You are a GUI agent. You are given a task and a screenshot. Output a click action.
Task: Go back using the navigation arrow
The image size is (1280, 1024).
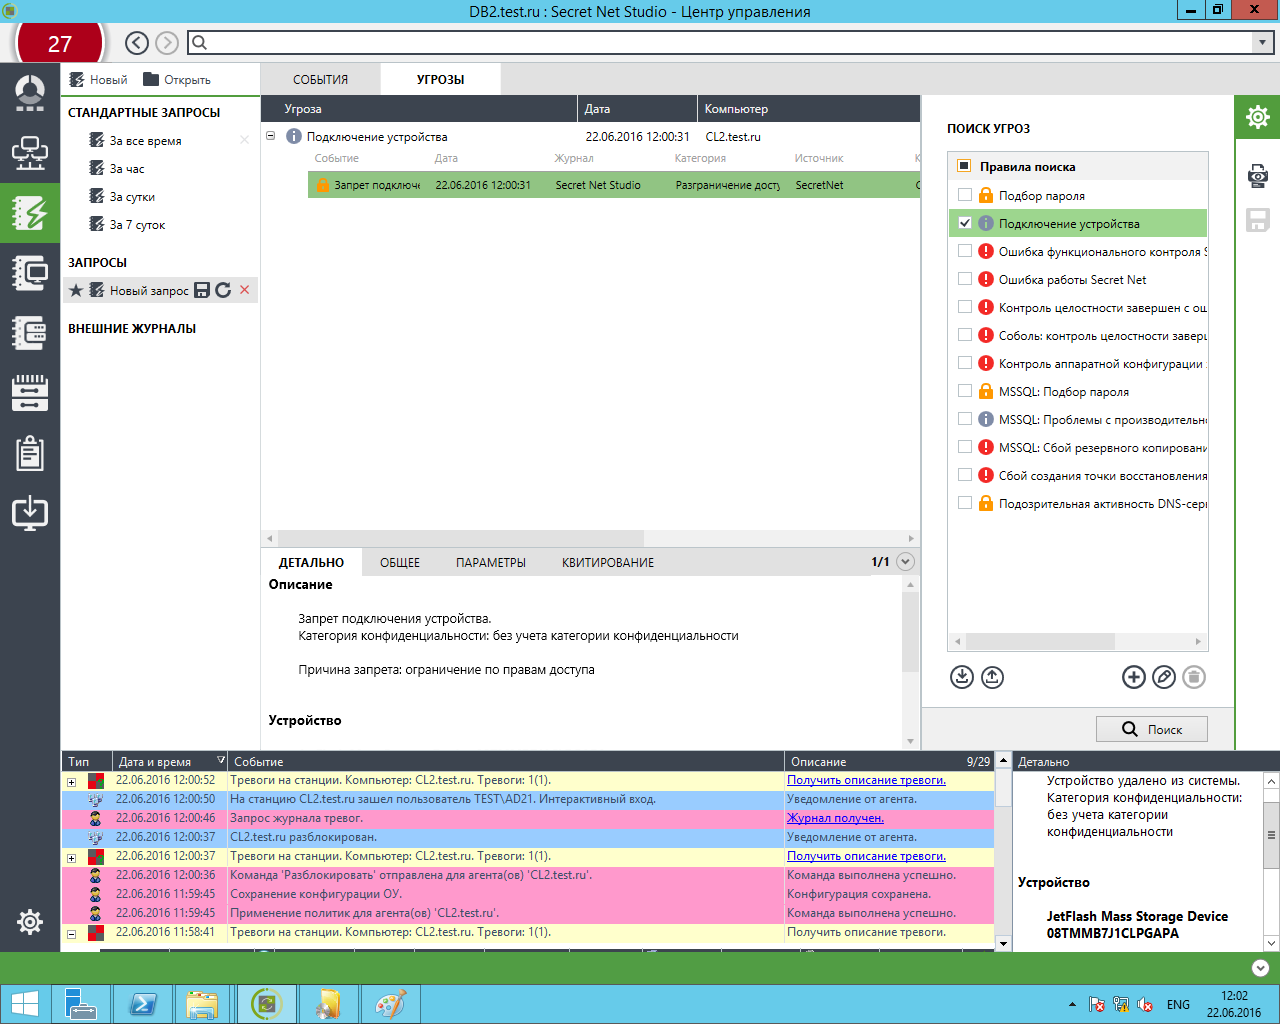coord(137,43)
